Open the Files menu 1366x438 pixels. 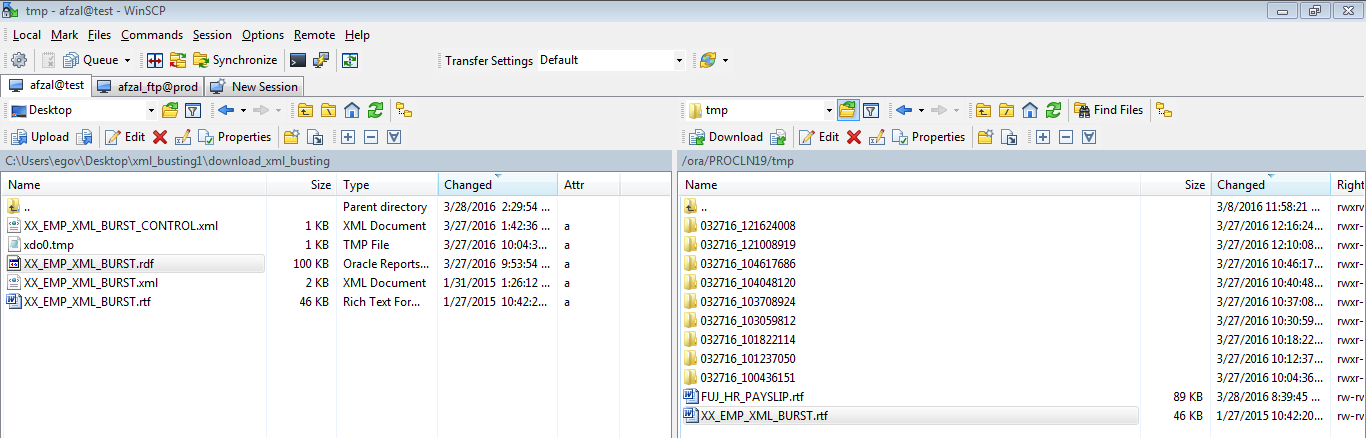point(99,35)
